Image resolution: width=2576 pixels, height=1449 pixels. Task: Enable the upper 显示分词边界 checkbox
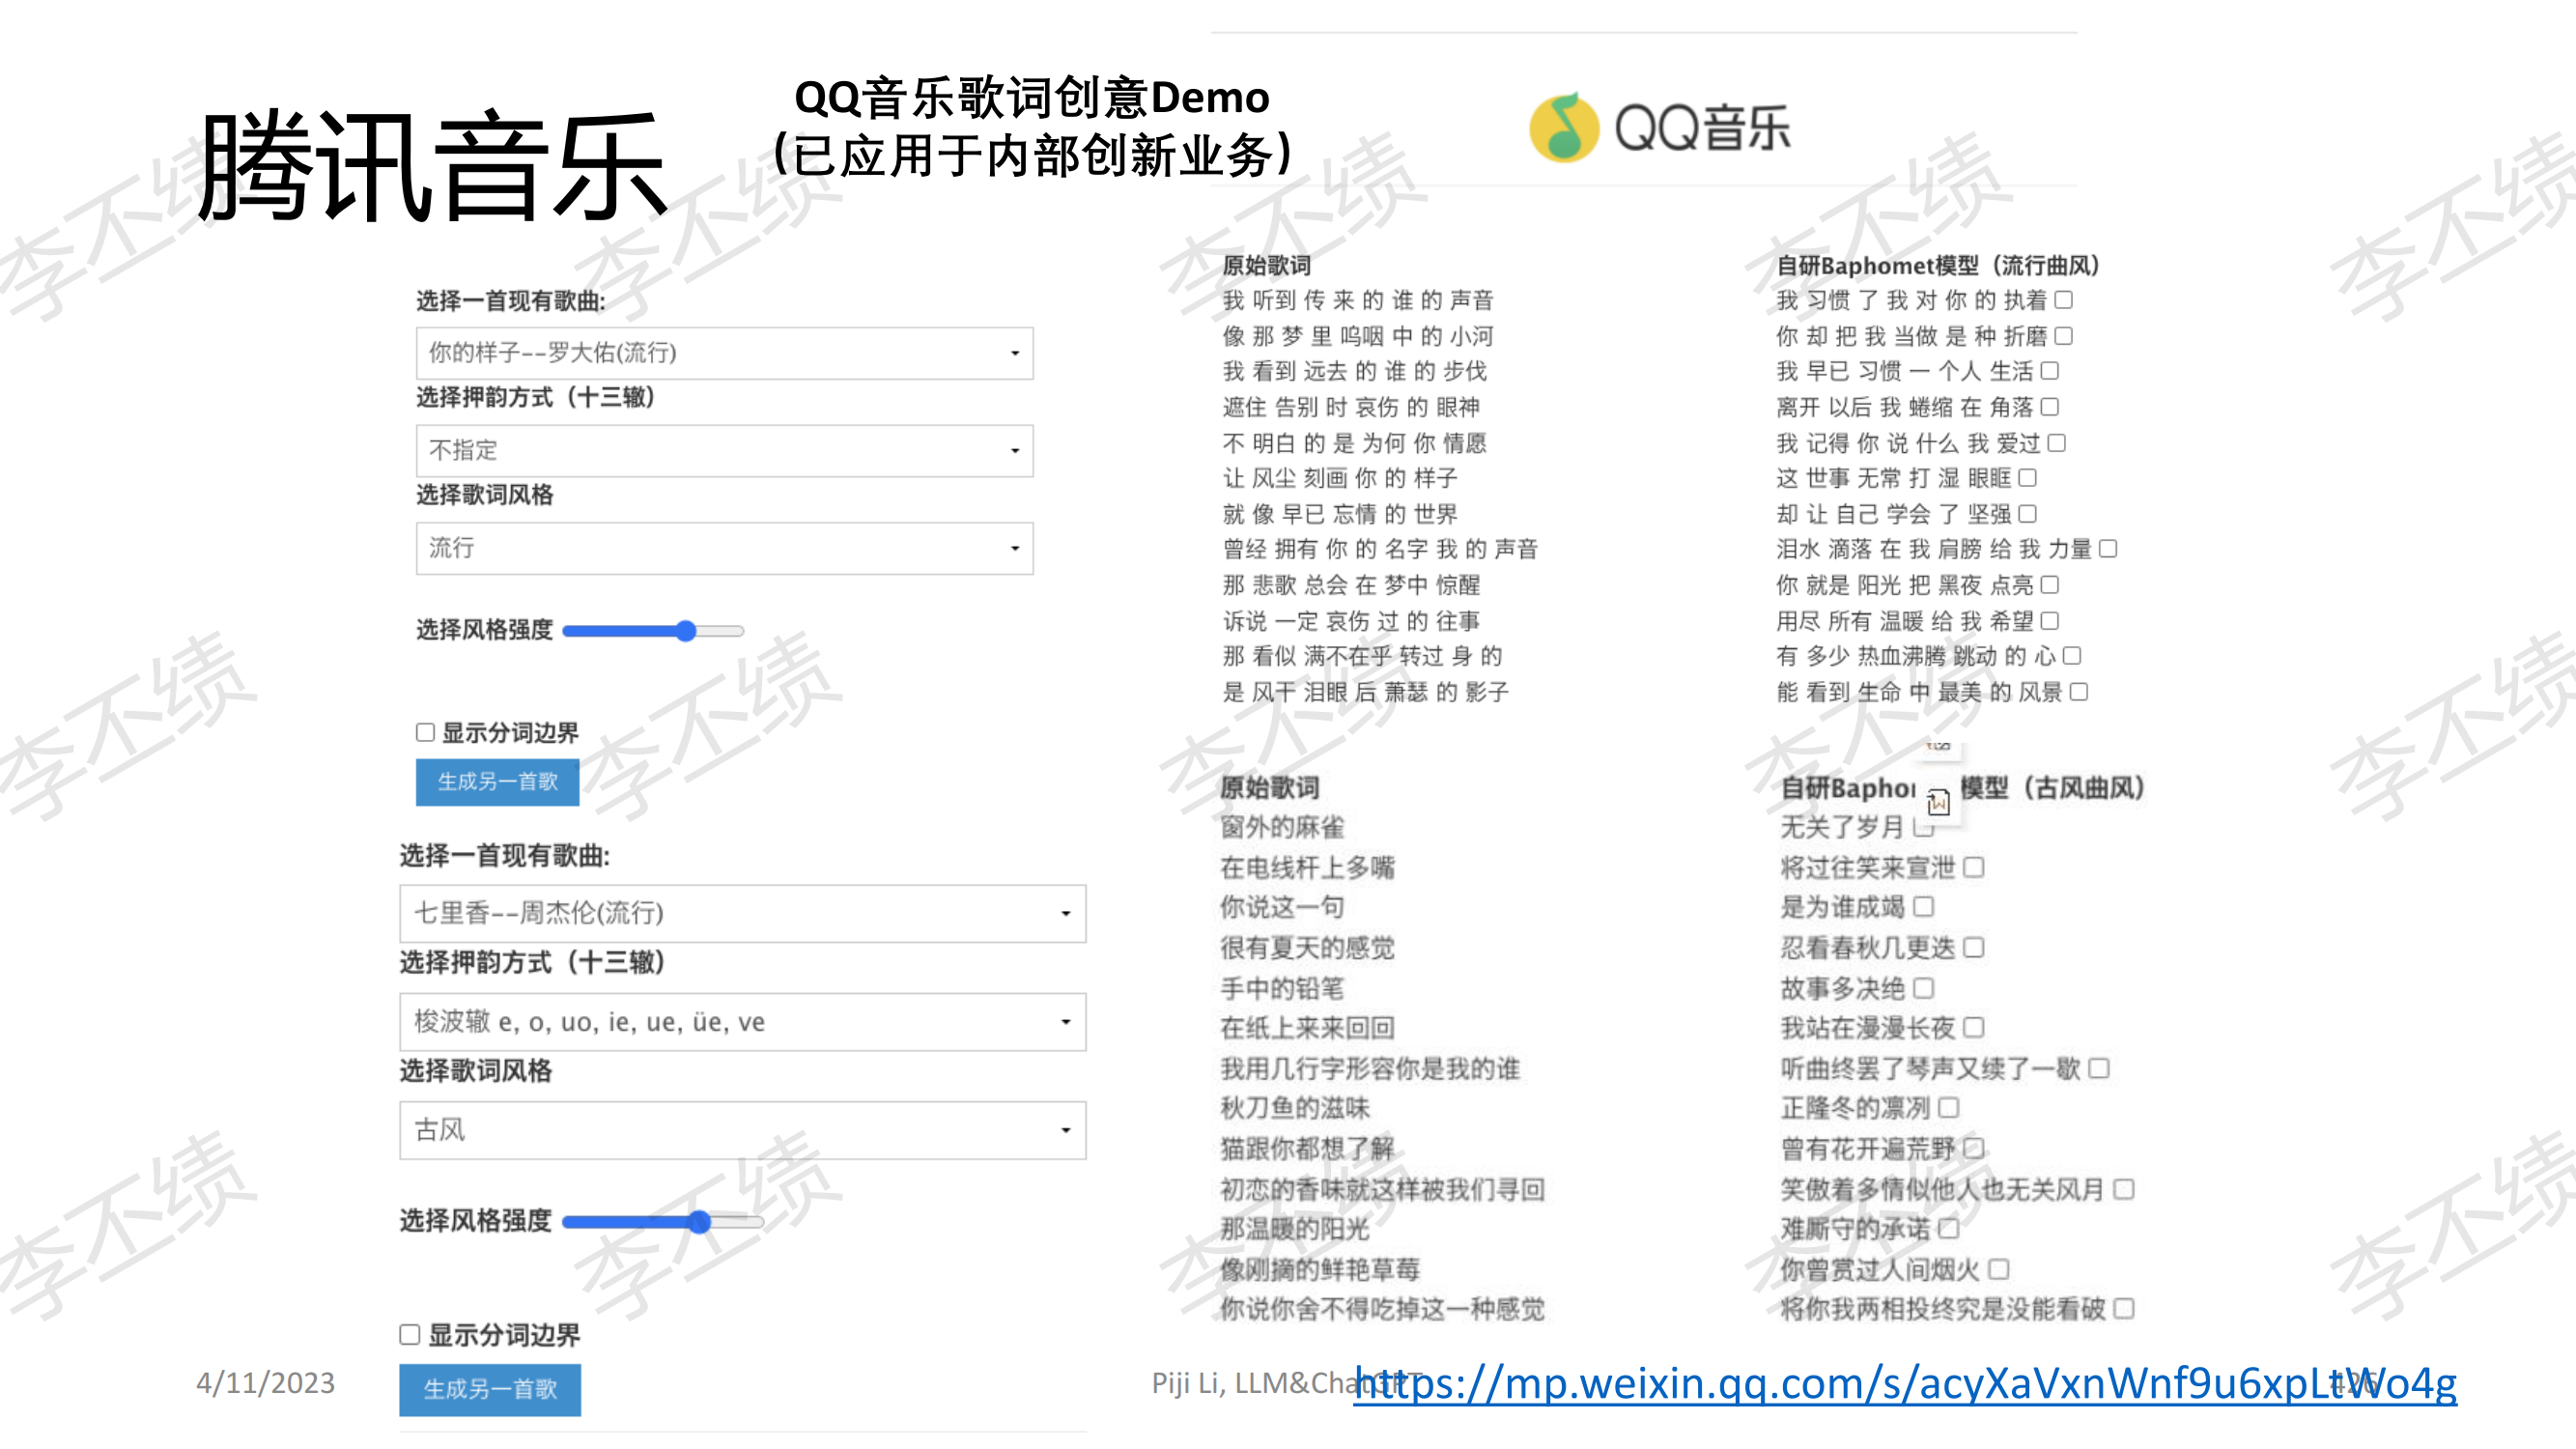[x=425, y=733]
